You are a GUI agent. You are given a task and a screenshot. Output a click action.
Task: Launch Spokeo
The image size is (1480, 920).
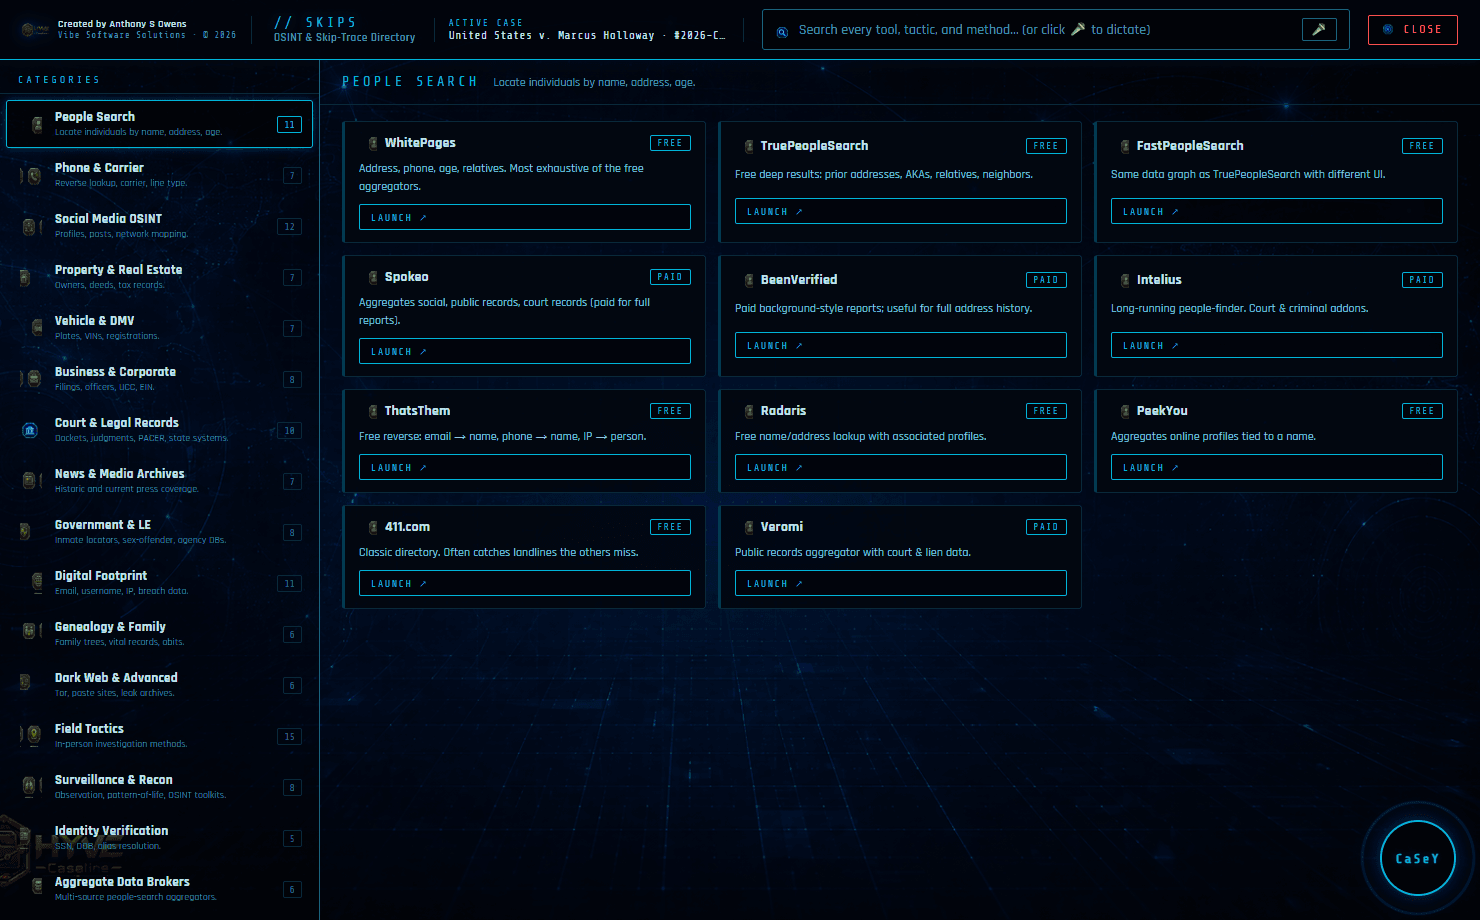(x=525, y=351)
